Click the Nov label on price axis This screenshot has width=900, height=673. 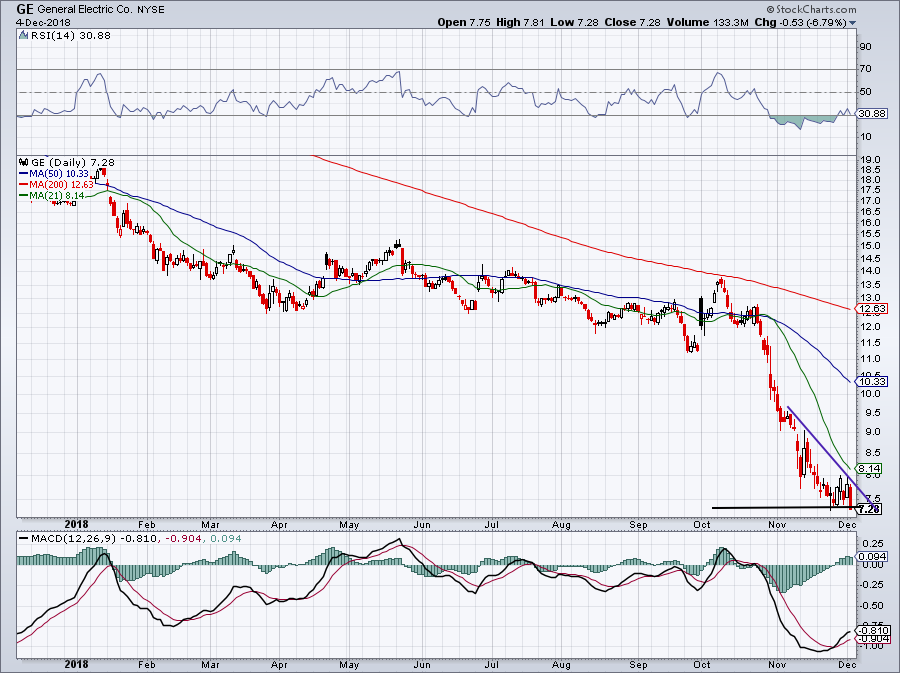(776, 524)
